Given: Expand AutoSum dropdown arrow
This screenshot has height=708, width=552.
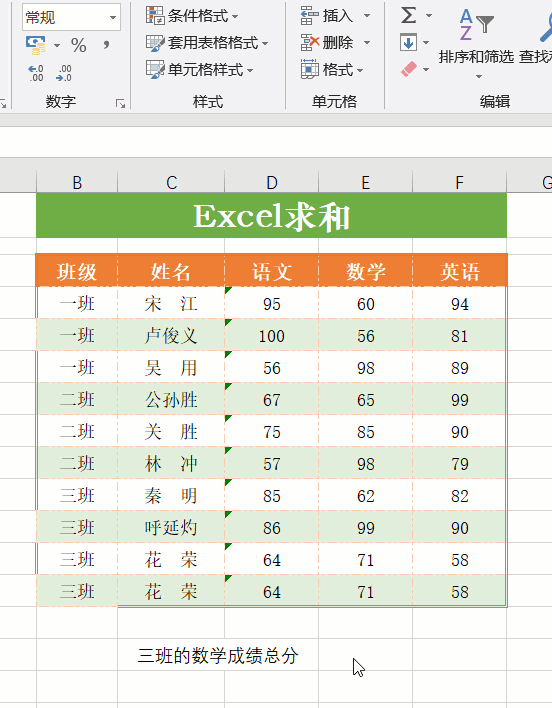Looking at the screenshot, I should coord(429,16).
